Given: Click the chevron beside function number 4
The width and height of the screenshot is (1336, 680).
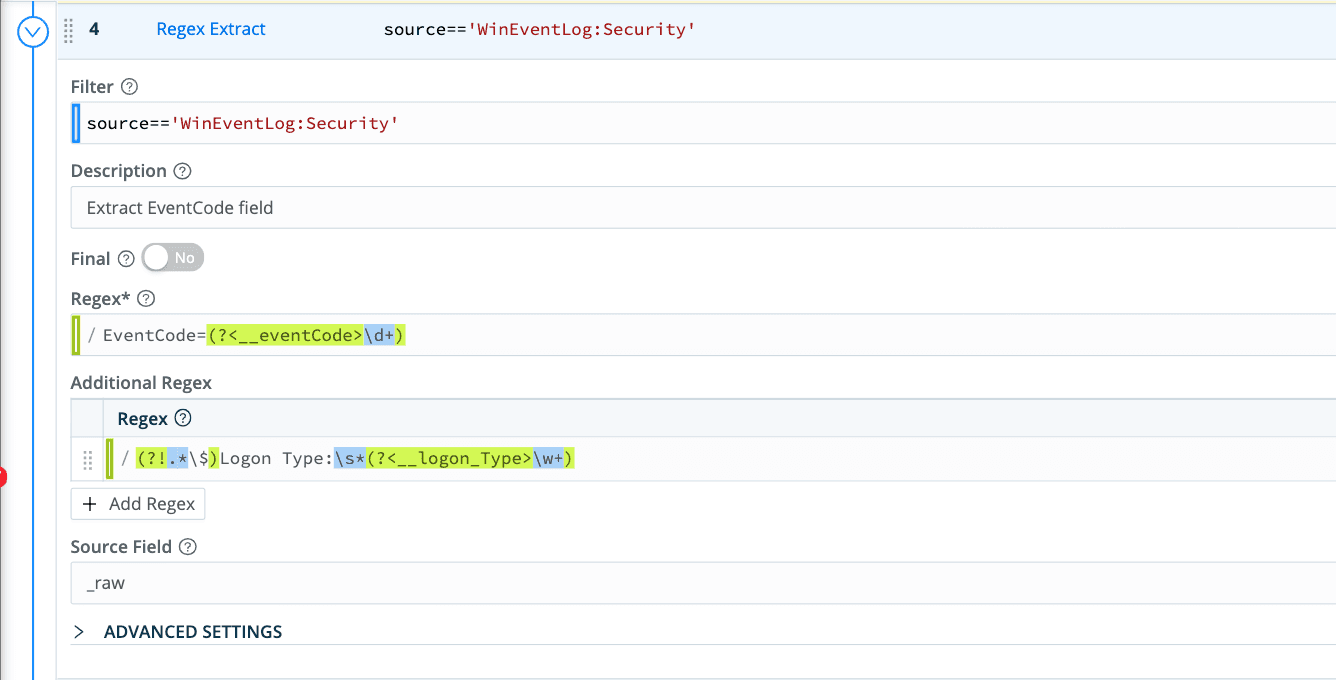Looking at the screenshot, I should pos(33,30).
